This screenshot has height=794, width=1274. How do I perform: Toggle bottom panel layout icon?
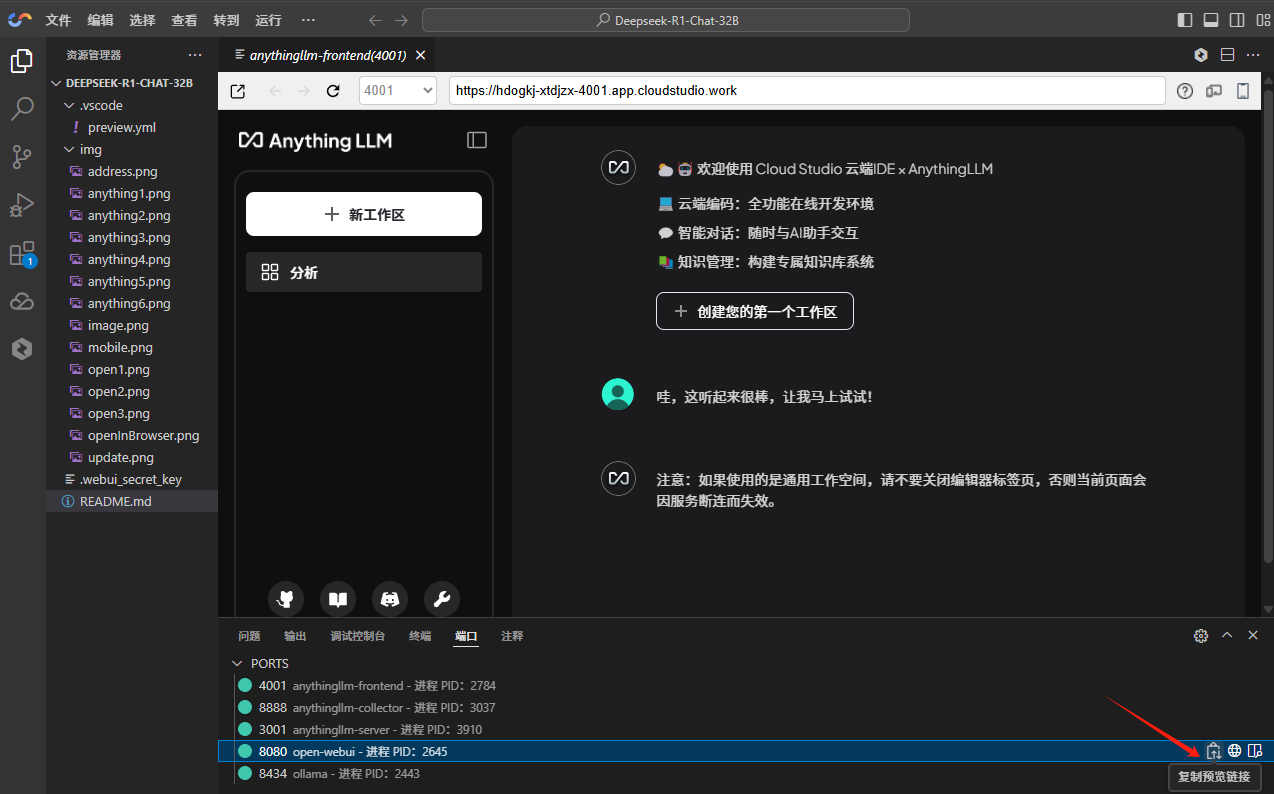[1211, 20]
